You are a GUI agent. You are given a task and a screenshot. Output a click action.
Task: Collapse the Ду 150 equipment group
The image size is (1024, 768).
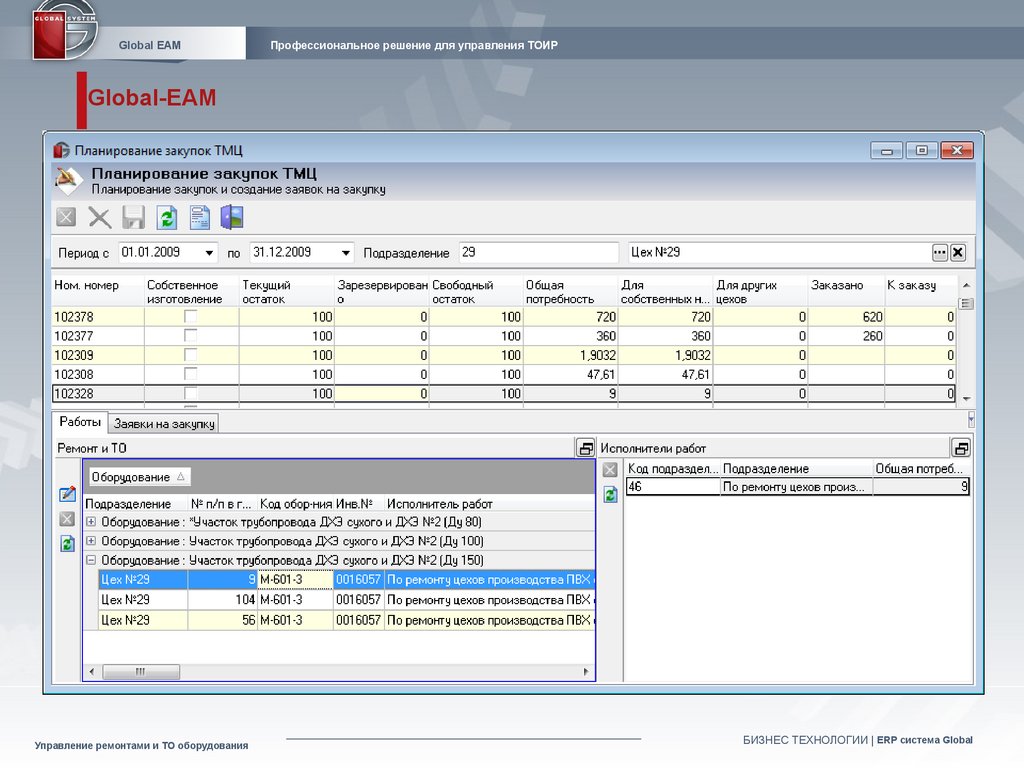tap(92, 560)
